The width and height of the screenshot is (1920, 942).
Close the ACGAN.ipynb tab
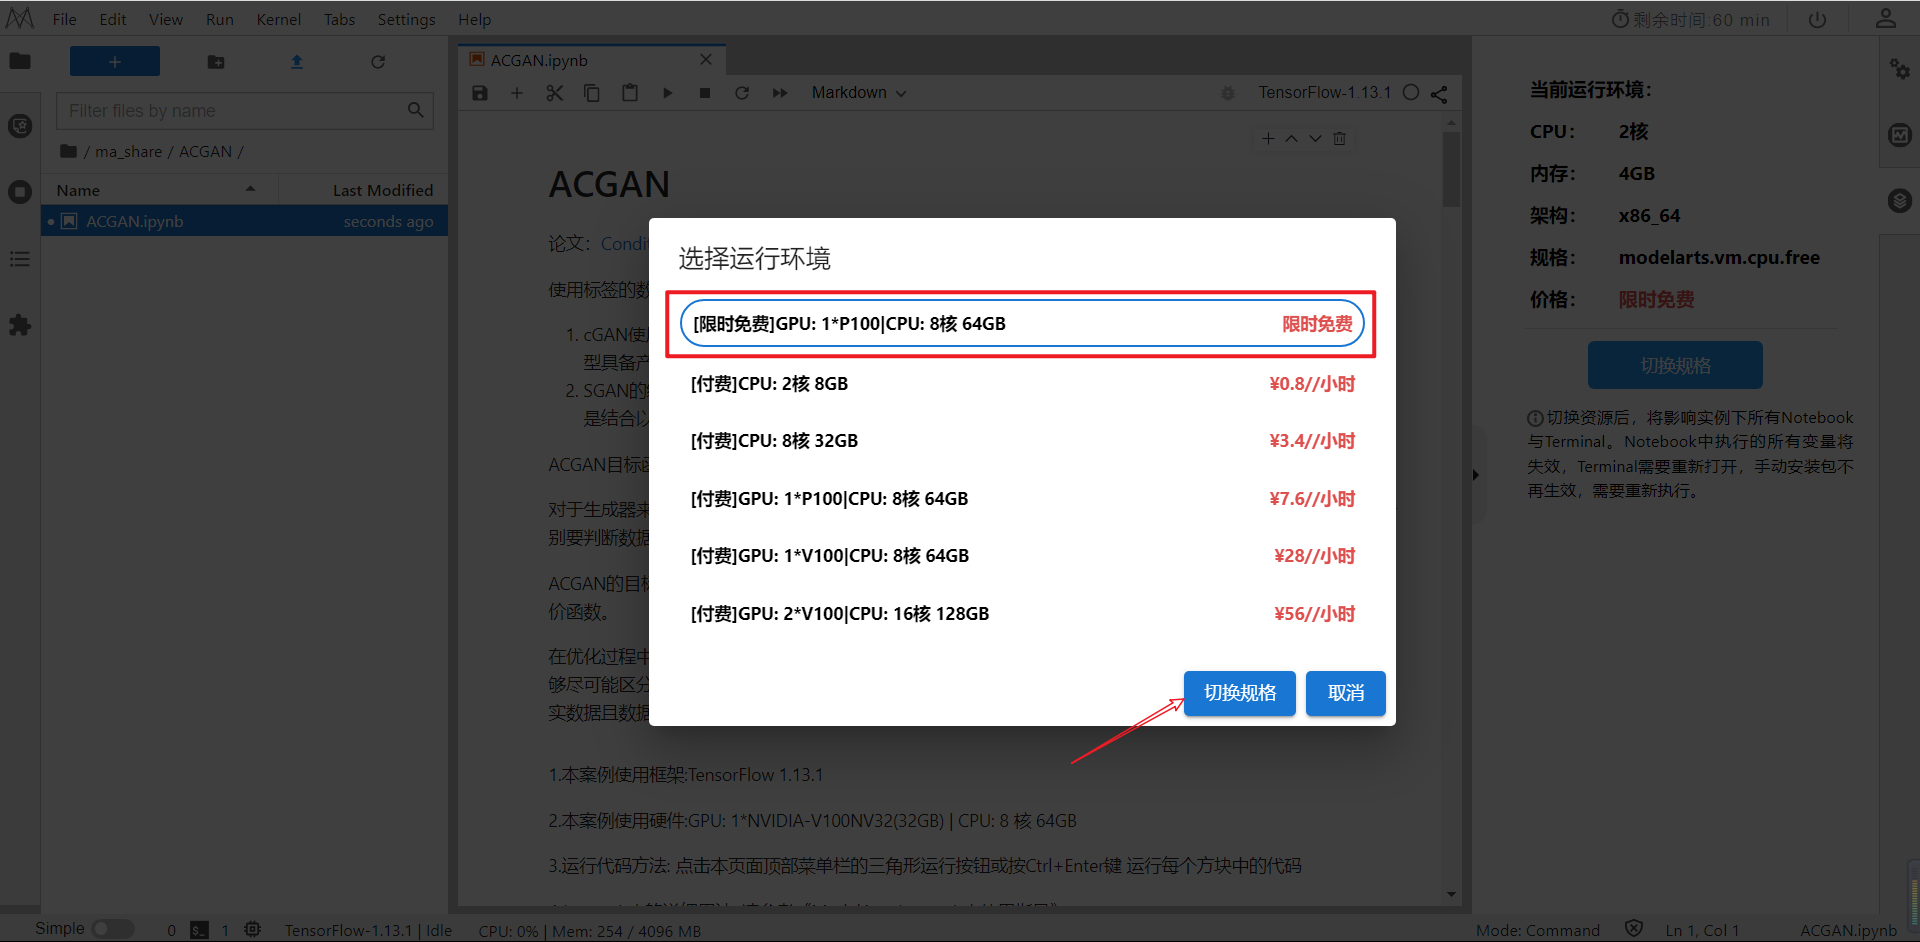706,60
